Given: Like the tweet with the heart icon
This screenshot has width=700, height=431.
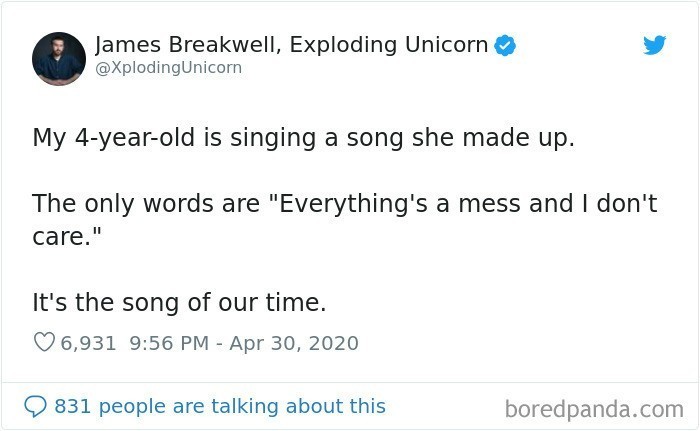Looking at the screenshot, I should 44,343.
